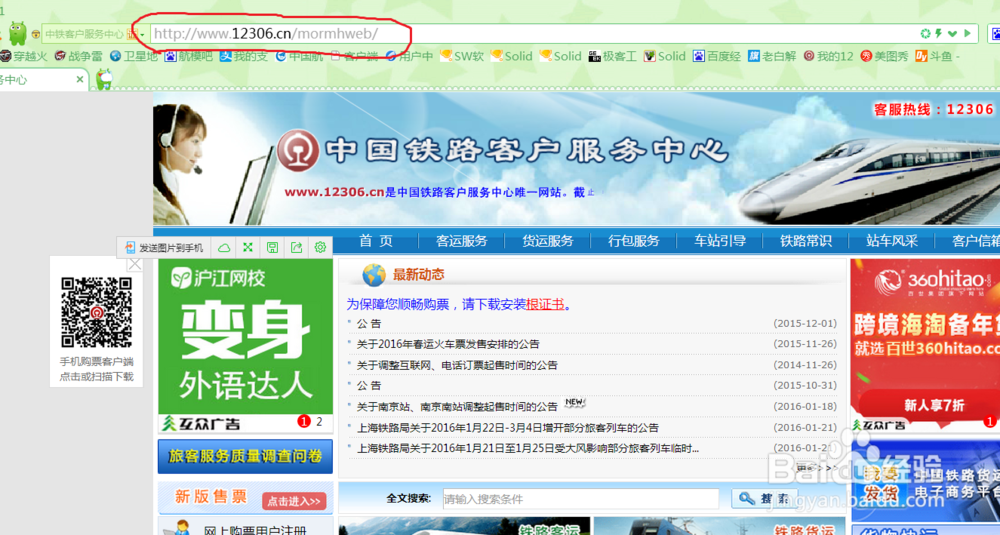Open the gear settings in image toolbar
Viewport: 1000px width, 535px height.
point(320,247)
